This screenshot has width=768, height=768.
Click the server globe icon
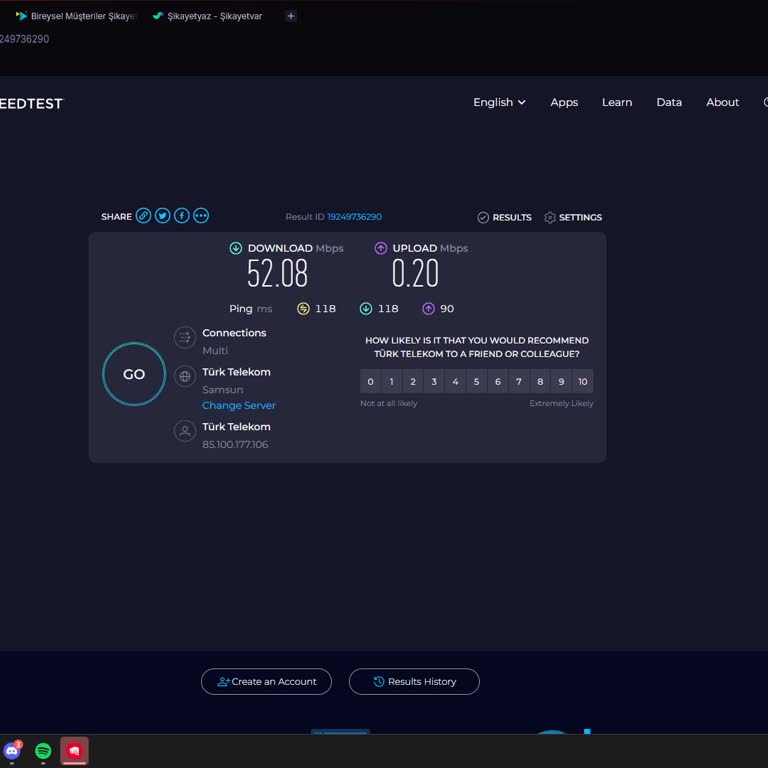(x=185, y=376)
